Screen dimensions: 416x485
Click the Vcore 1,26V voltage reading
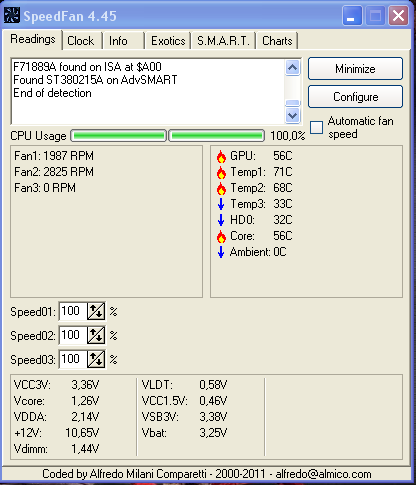(56, 401)
